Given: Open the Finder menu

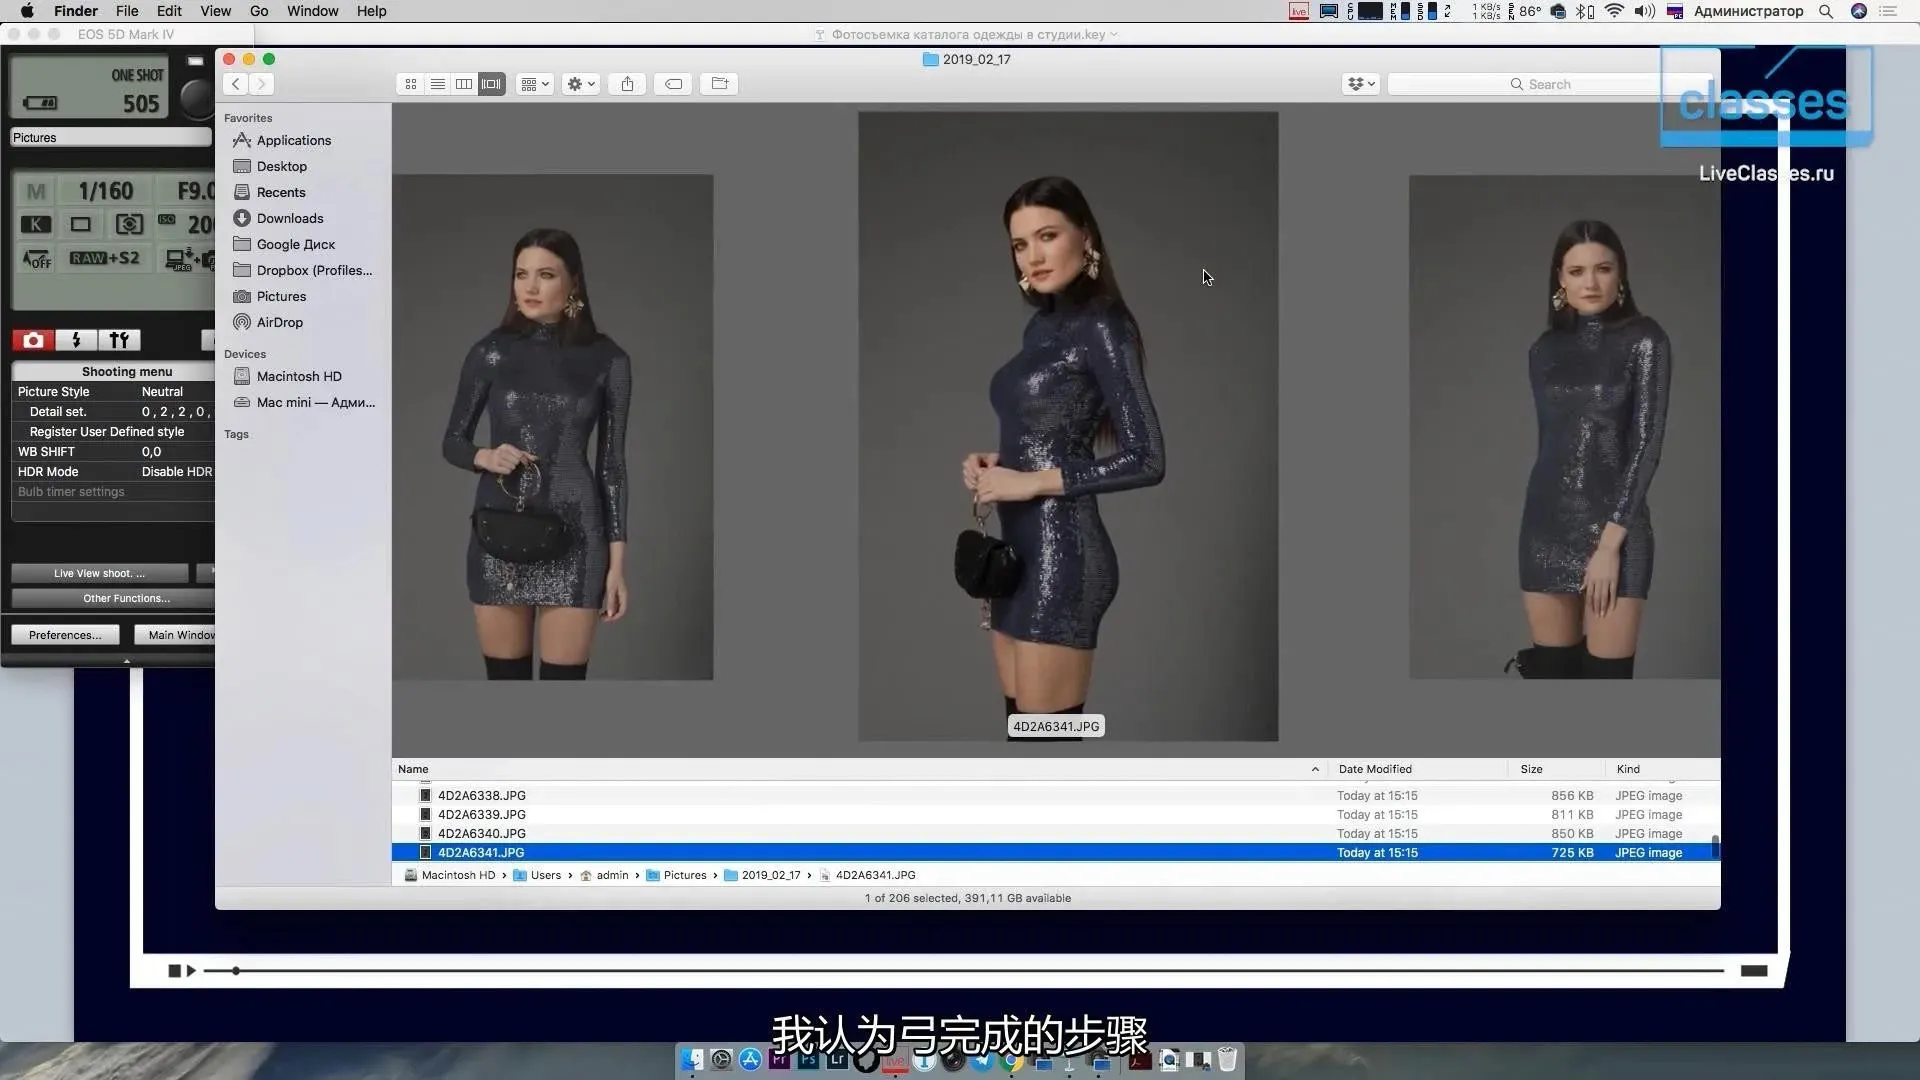Looking at the screenshot, I should click(x=76, y=11).
